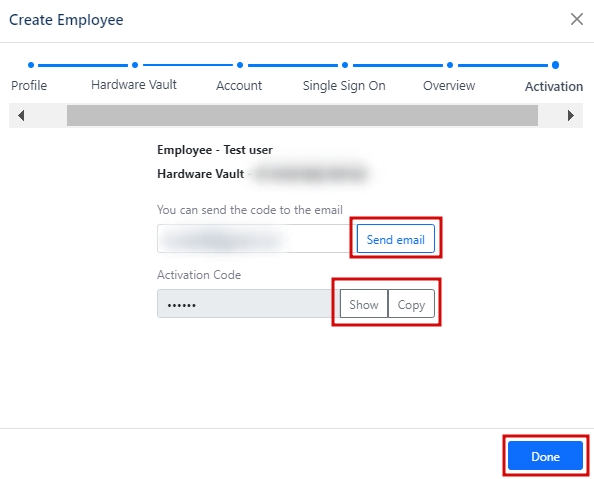The width and height of the screenshot is (594, 479).
Task: Select the Hardware Vault step
Action: tap(134, 85)
